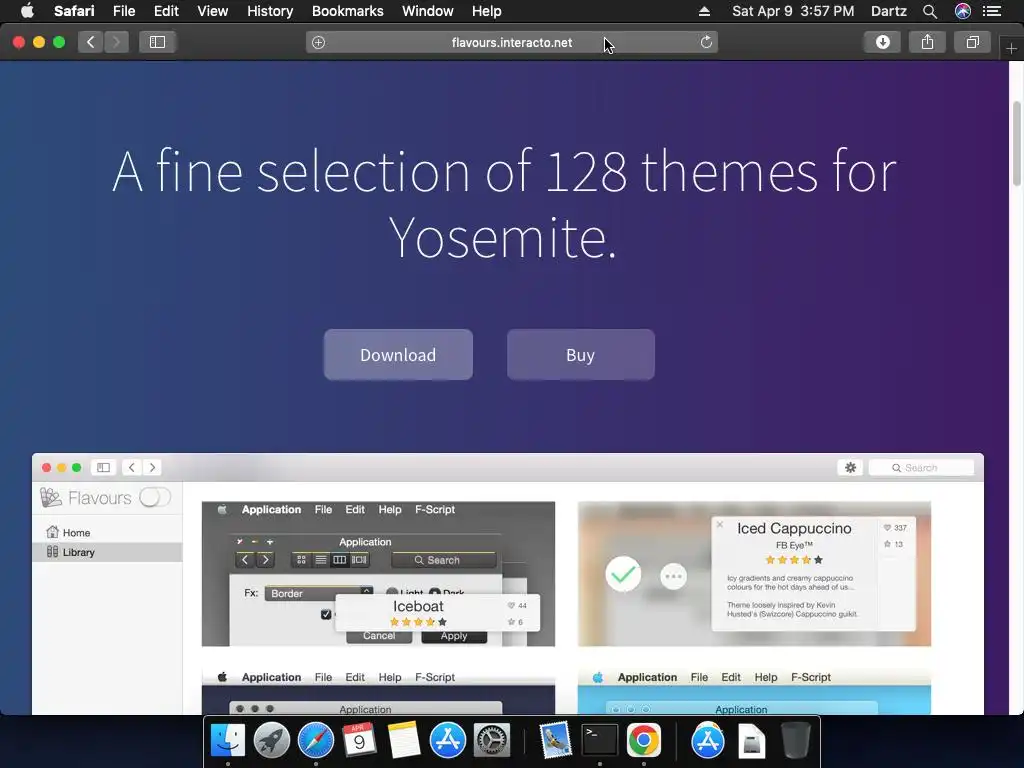Go forward in Safari
Screen dimensions: 1024x768
pos(116,42)
